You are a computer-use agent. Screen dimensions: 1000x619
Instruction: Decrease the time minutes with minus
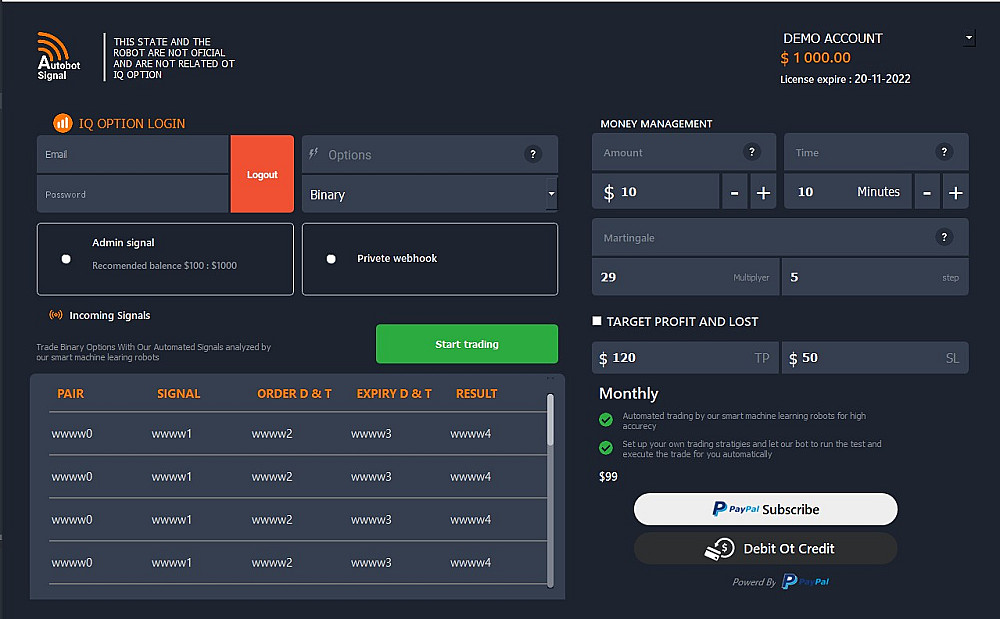[927, 192]
